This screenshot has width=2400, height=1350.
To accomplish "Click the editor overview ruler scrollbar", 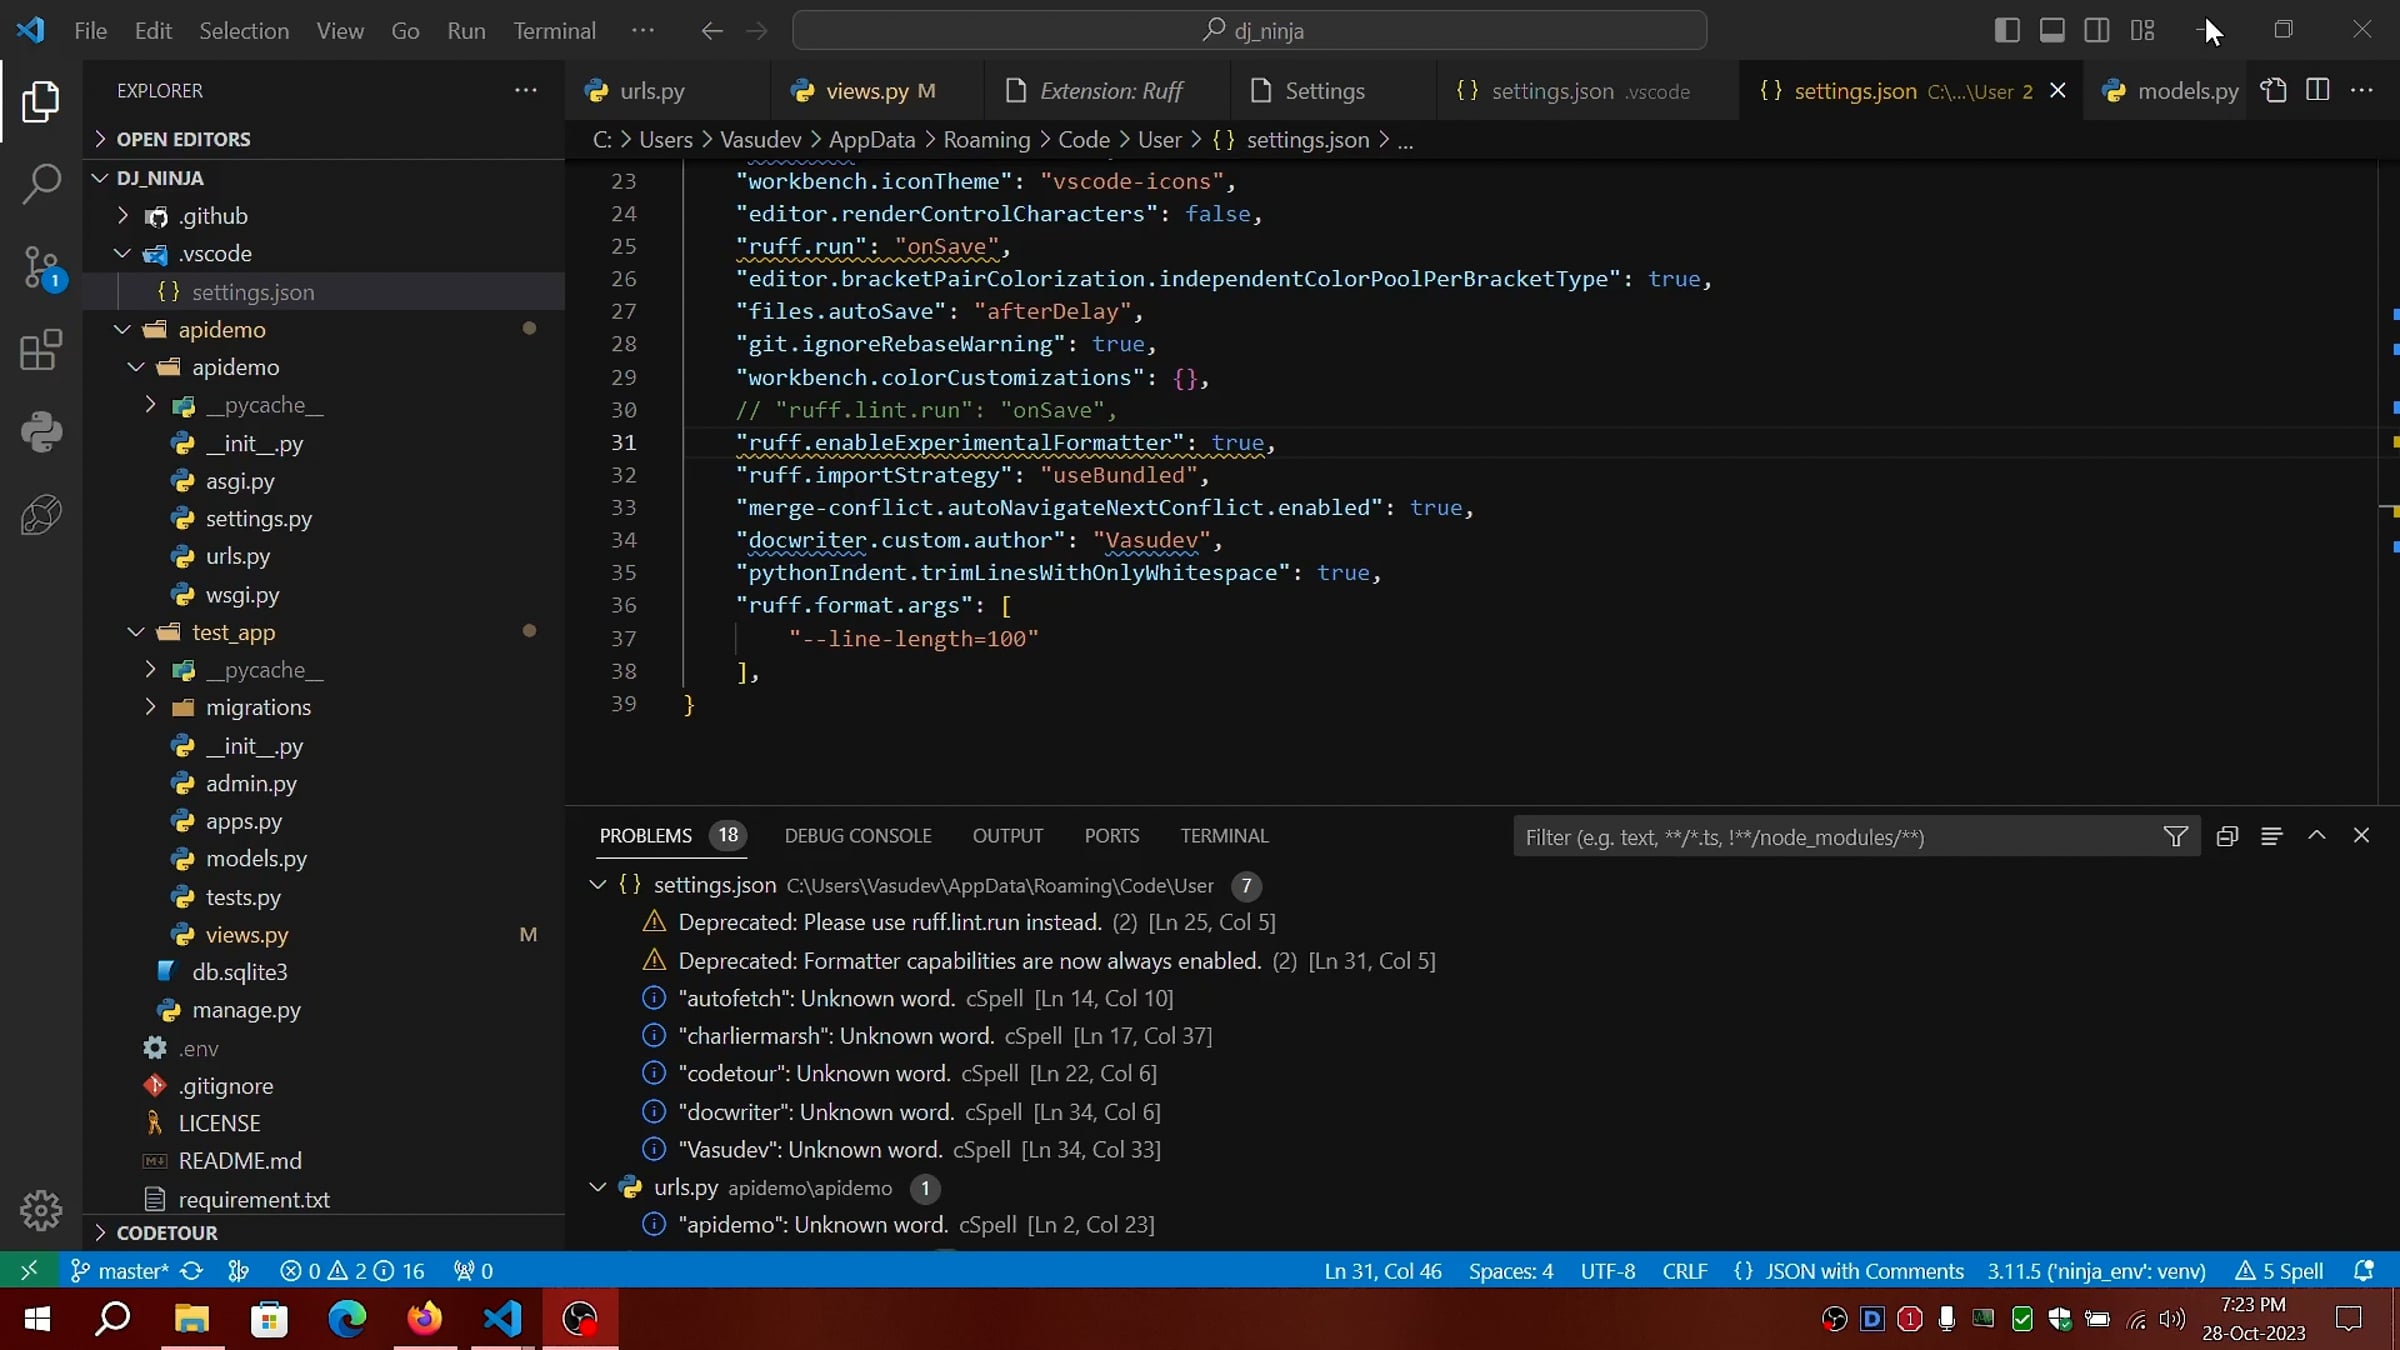I will click(2388, 480).
